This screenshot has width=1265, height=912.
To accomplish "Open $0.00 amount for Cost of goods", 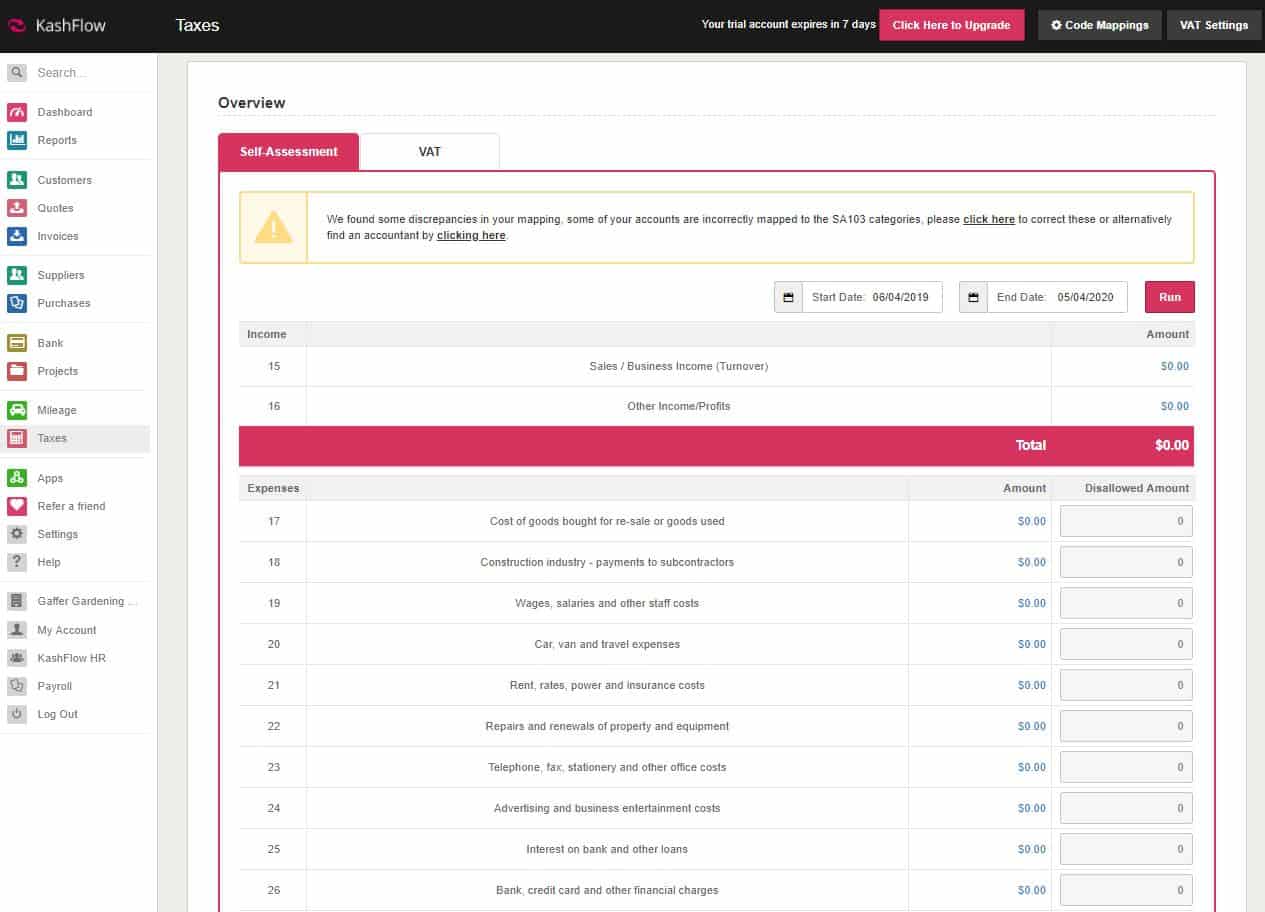I will point(1032,521).
